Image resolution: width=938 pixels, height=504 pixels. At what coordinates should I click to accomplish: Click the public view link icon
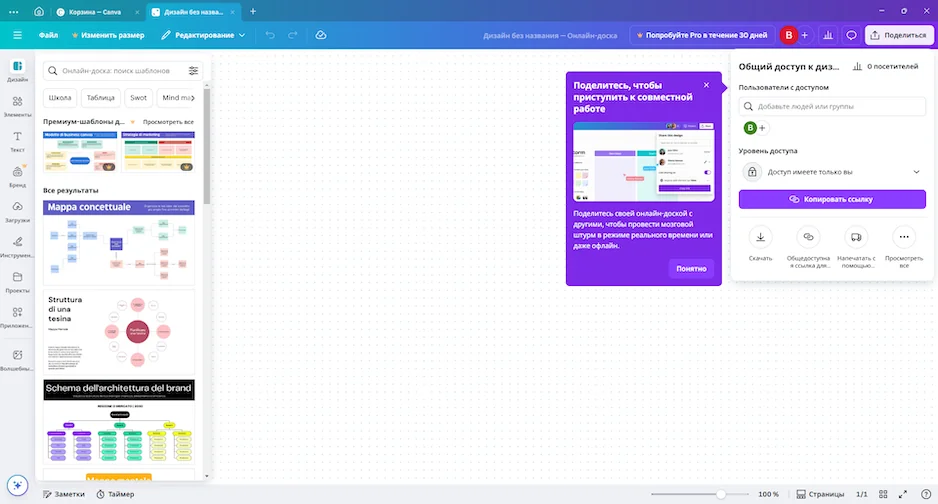point(808,237)
